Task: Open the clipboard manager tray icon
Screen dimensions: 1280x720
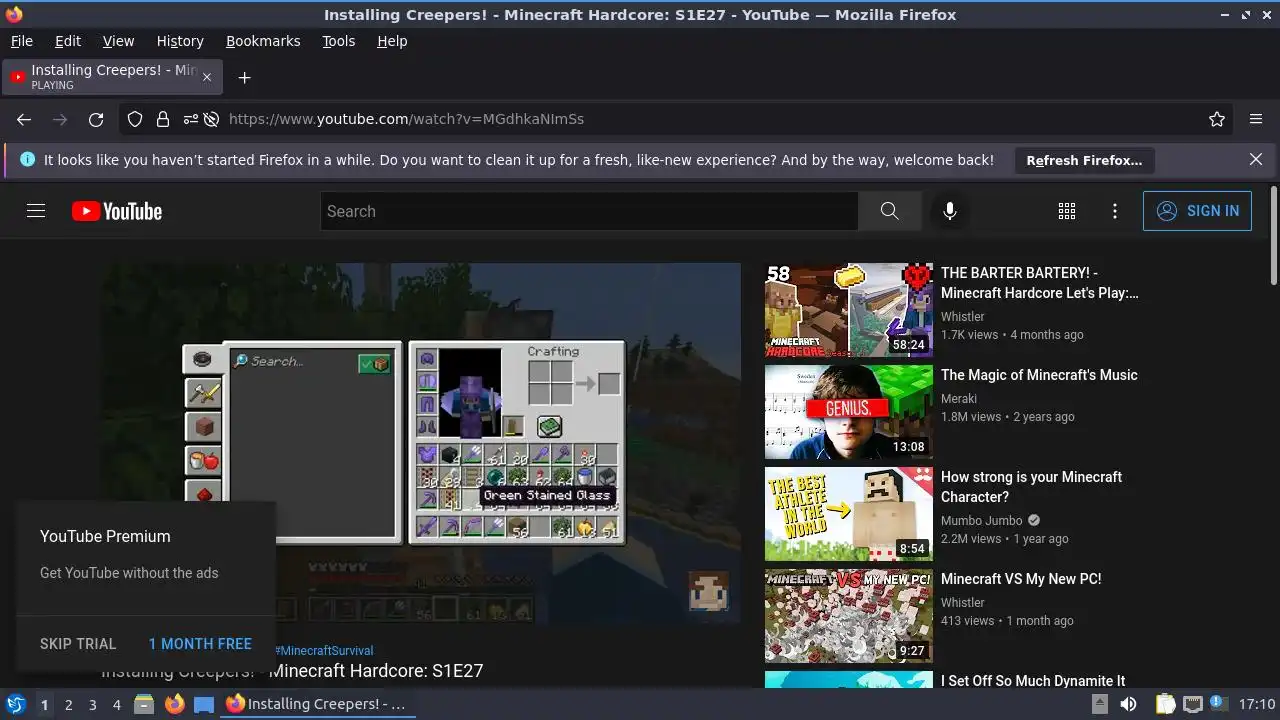Action: click(1165, 704)
